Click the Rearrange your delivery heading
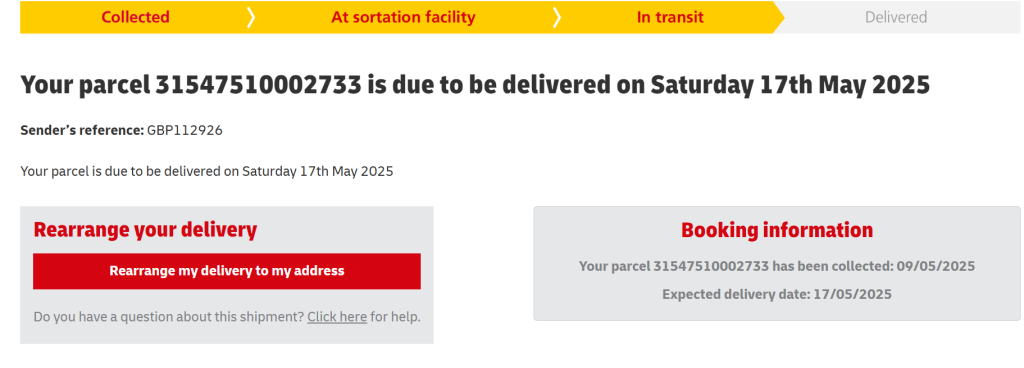 tap(145, 230)
